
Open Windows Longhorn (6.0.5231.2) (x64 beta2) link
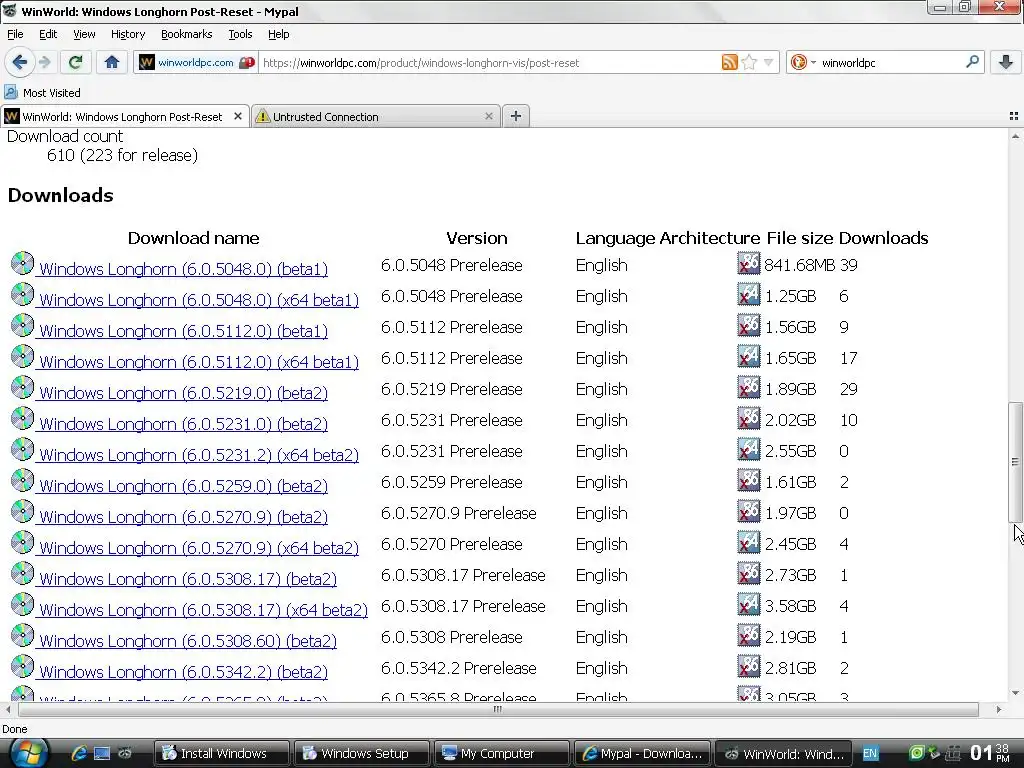coord(199,455)
